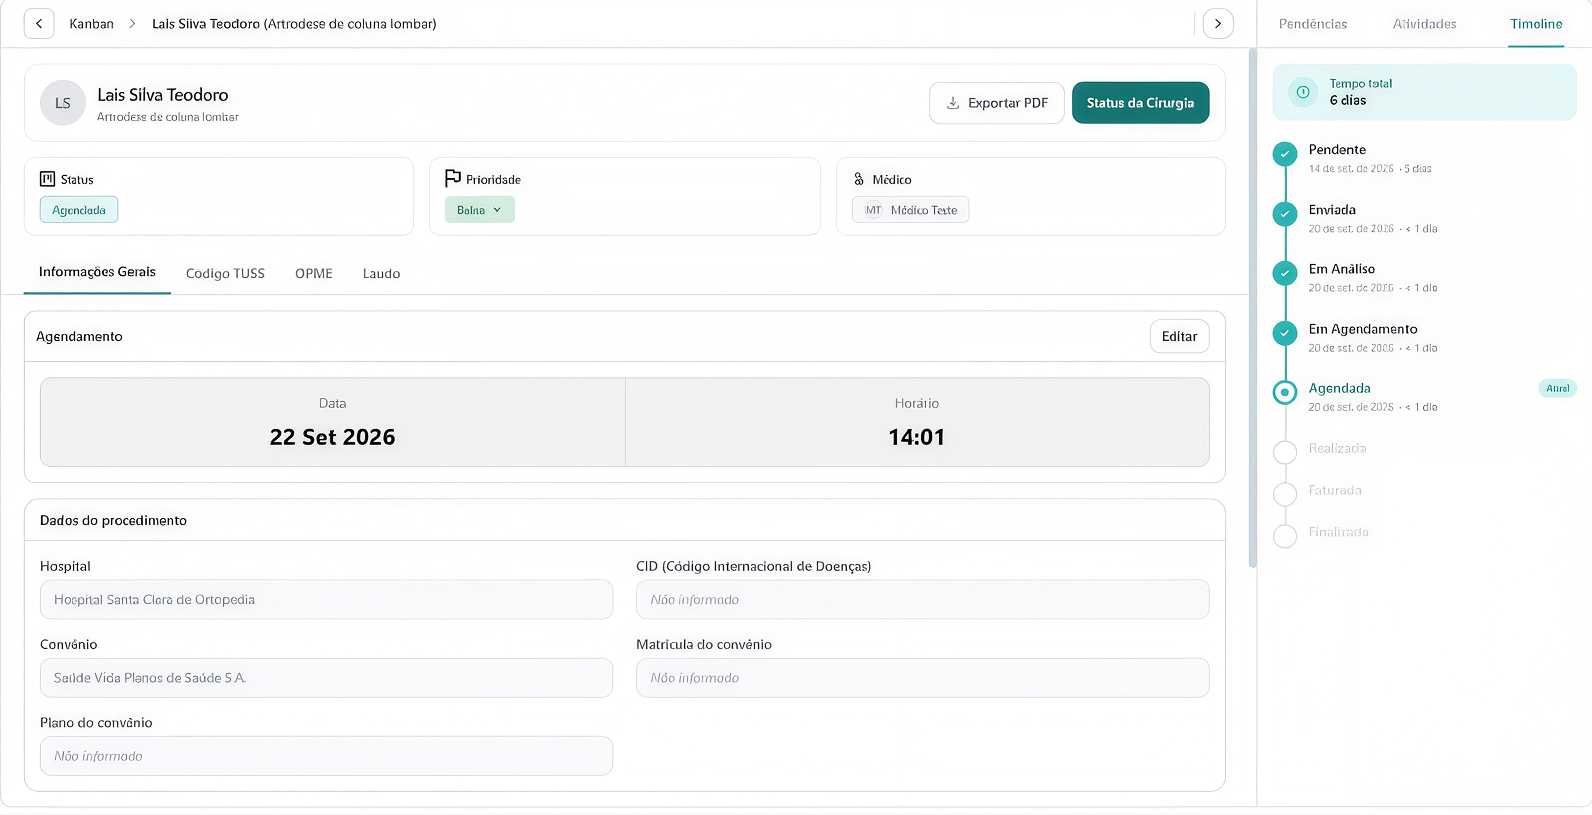The height and width of the screenshot is (815, 1592).
Task: Click the LS avatar circle
Action: click(63, 103)
